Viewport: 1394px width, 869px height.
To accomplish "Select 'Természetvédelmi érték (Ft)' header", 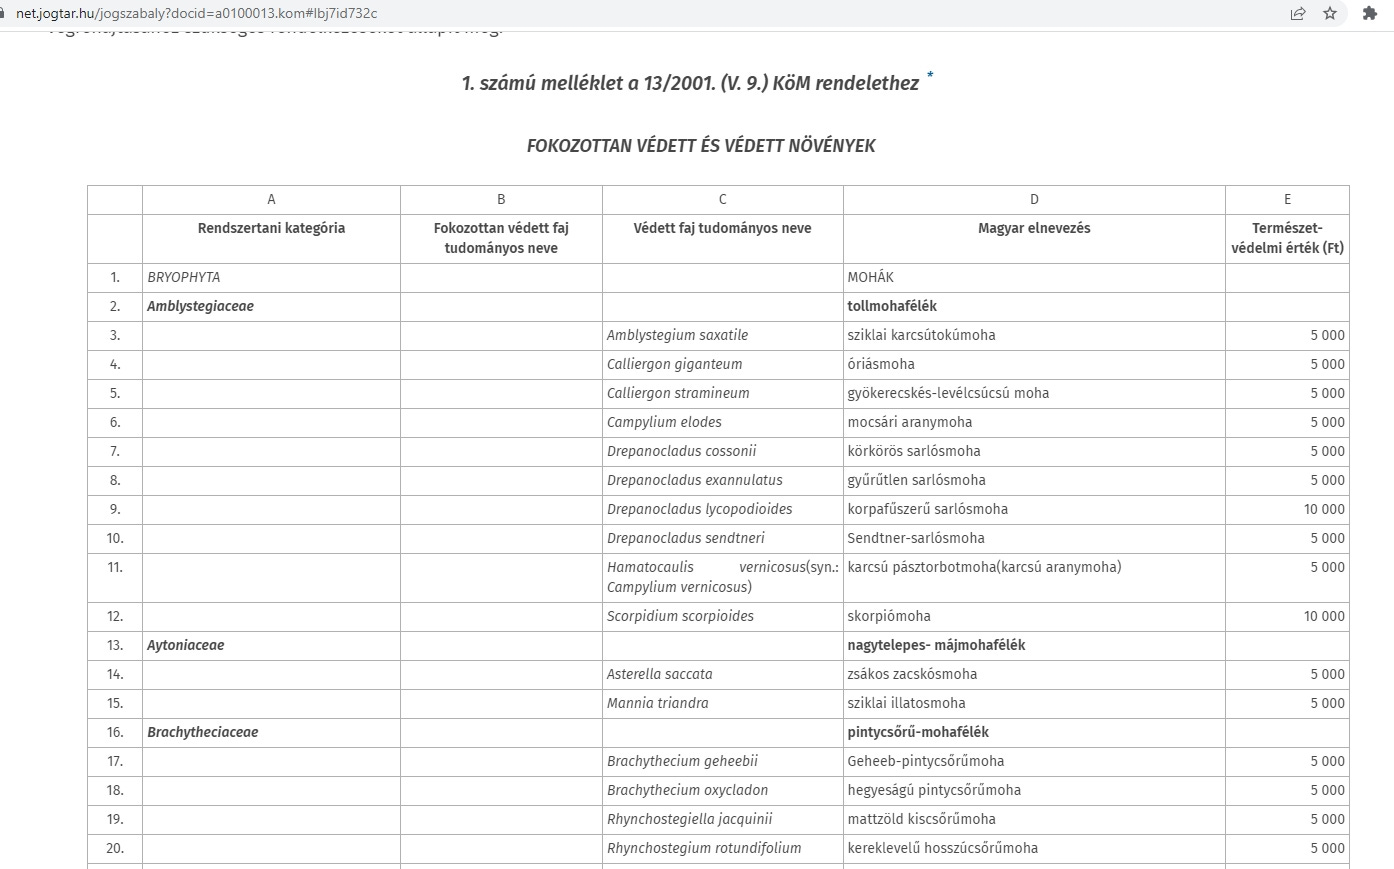I will coord(1287,238).
